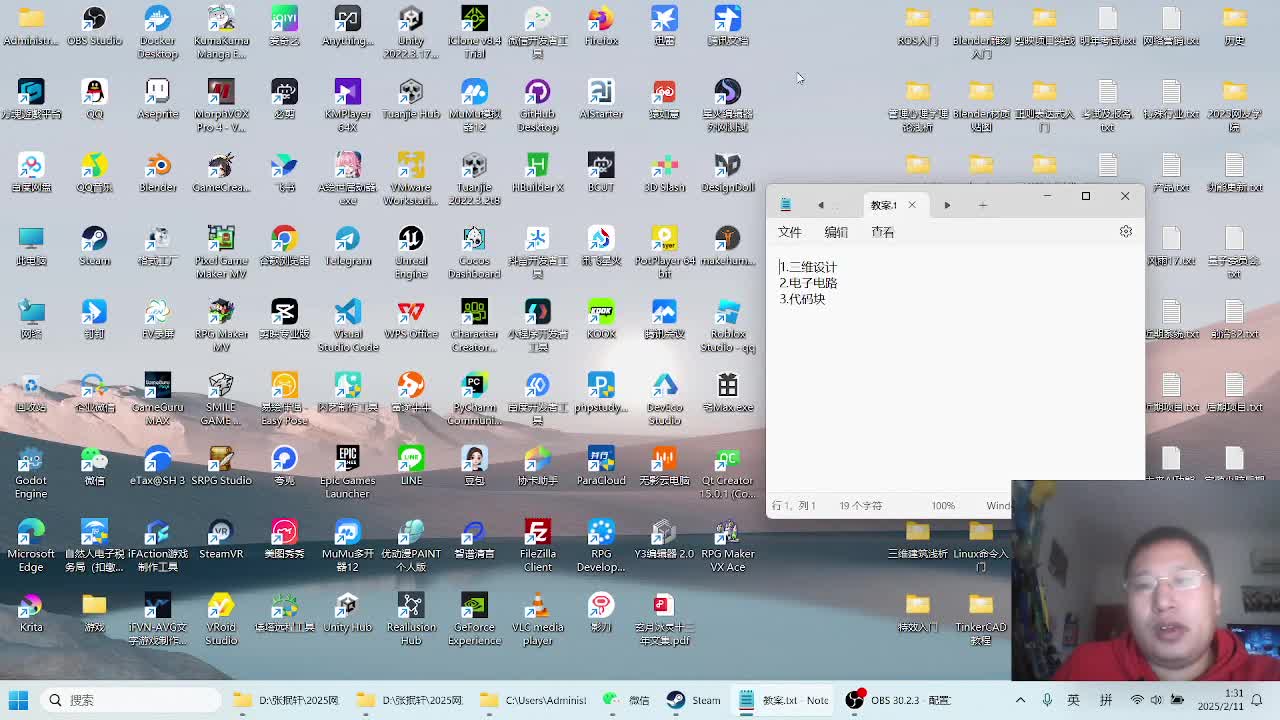
Task: Select the VLC media player icon
Action: coord(538,619)
